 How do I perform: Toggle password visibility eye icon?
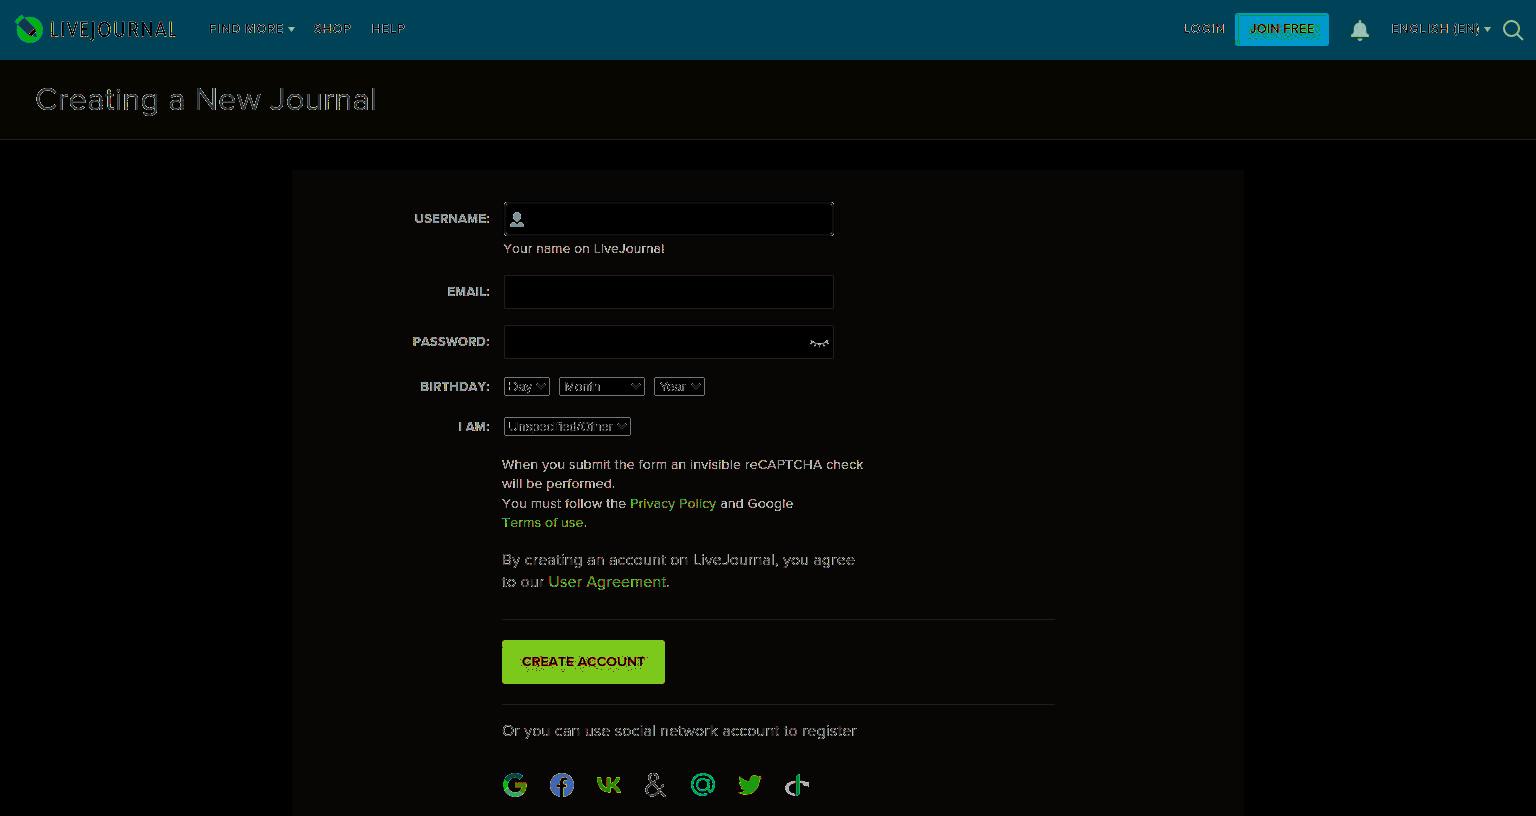click(819, 343)
